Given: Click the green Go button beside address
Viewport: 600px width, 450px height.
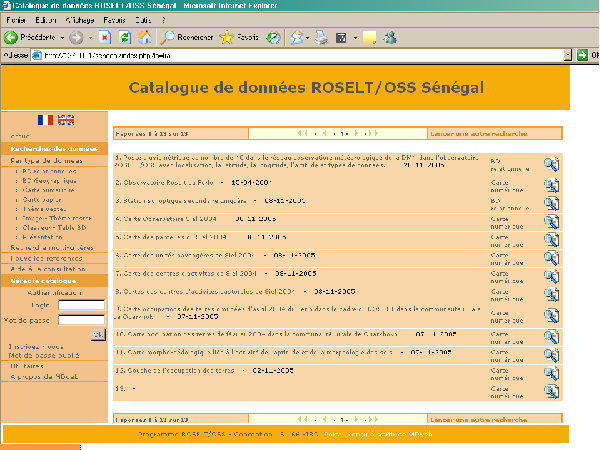Looking at the screenshot, I should pos(582,55).
